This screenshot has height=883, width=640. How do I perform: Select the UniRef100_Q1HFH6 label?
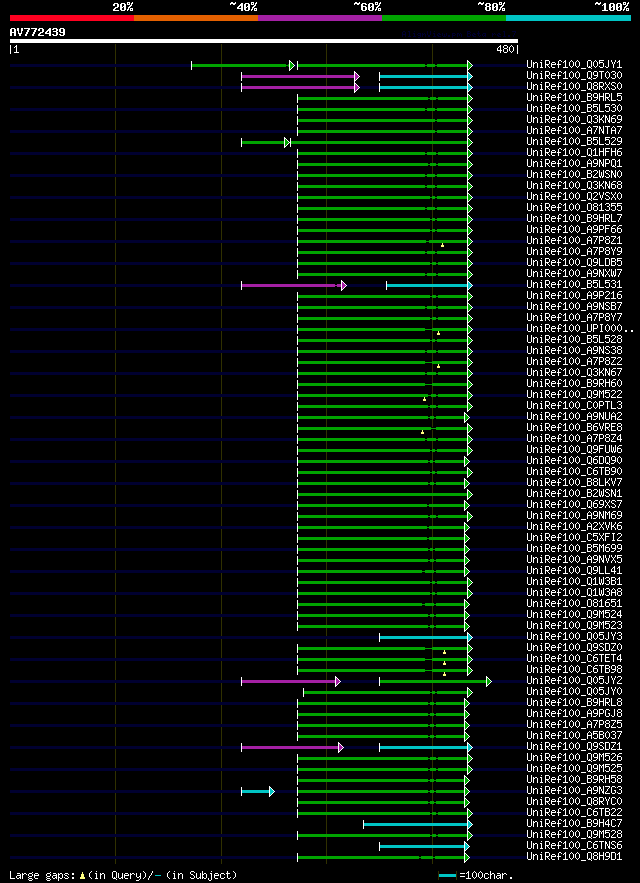574,153
